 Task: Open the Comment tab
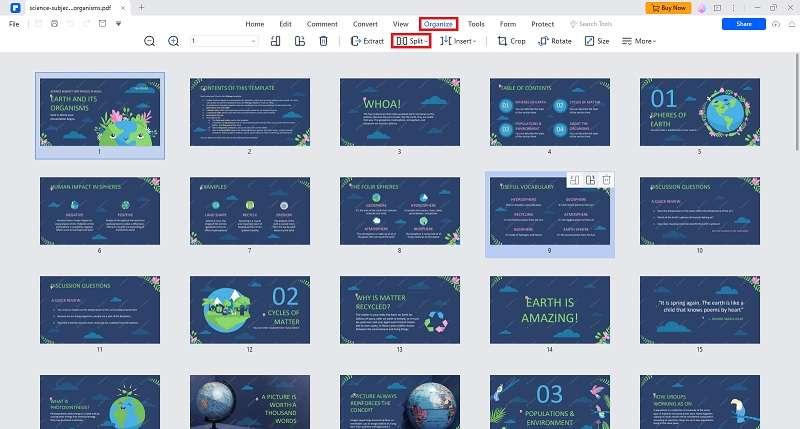click(322, 24)
